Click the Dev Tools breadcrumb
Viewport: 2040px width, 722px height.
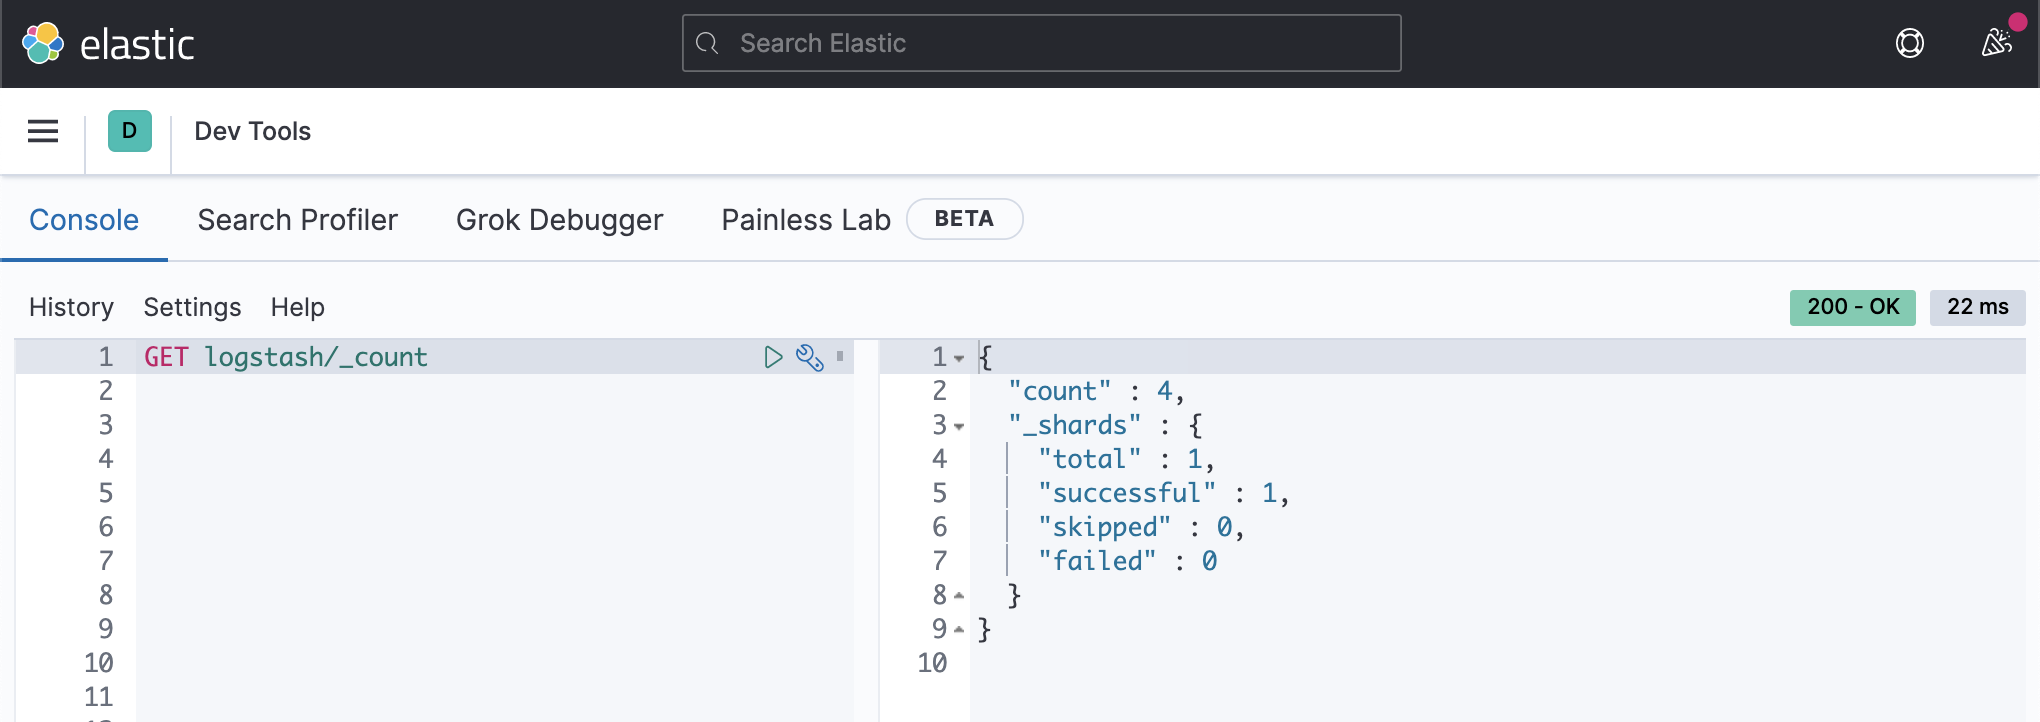[x=253, y=131]
